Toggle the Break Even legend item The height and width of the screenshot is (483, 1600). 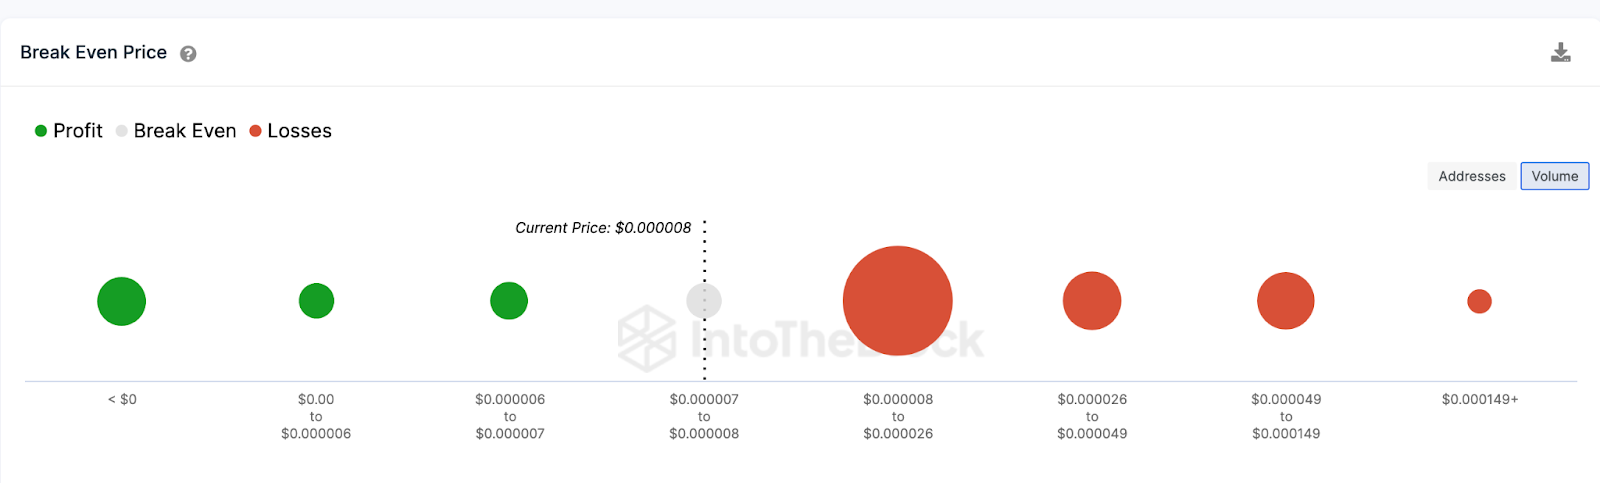(176, 131)
